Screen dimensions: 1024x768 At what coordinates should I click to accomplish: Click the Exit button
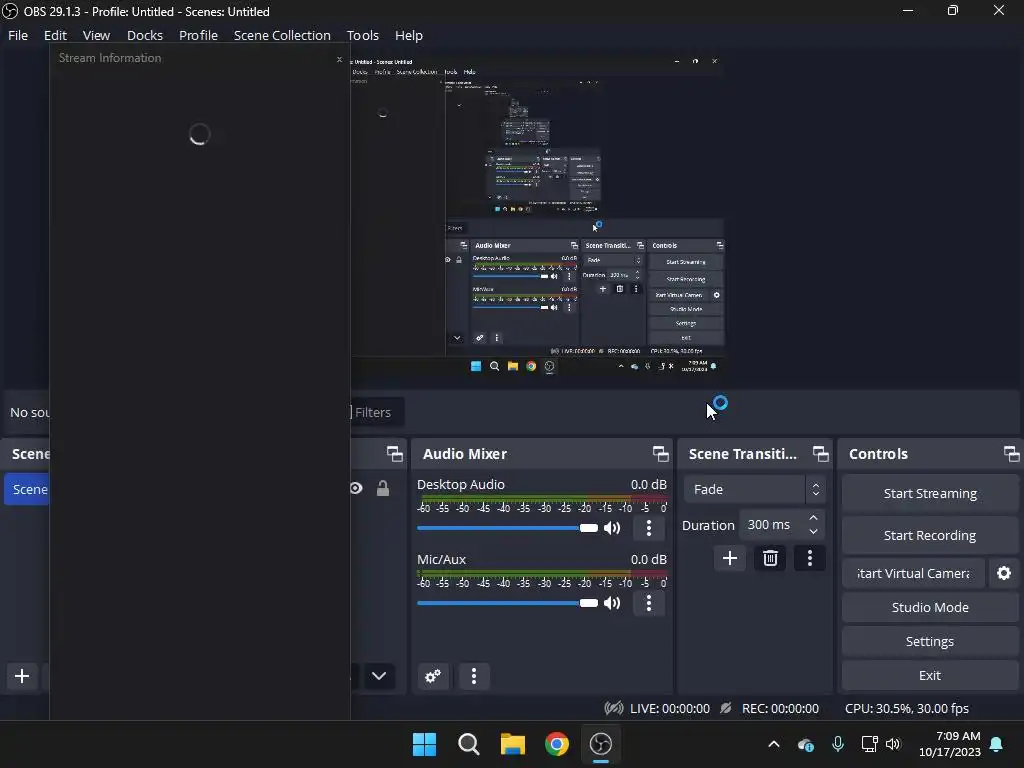tap(930, 675)
